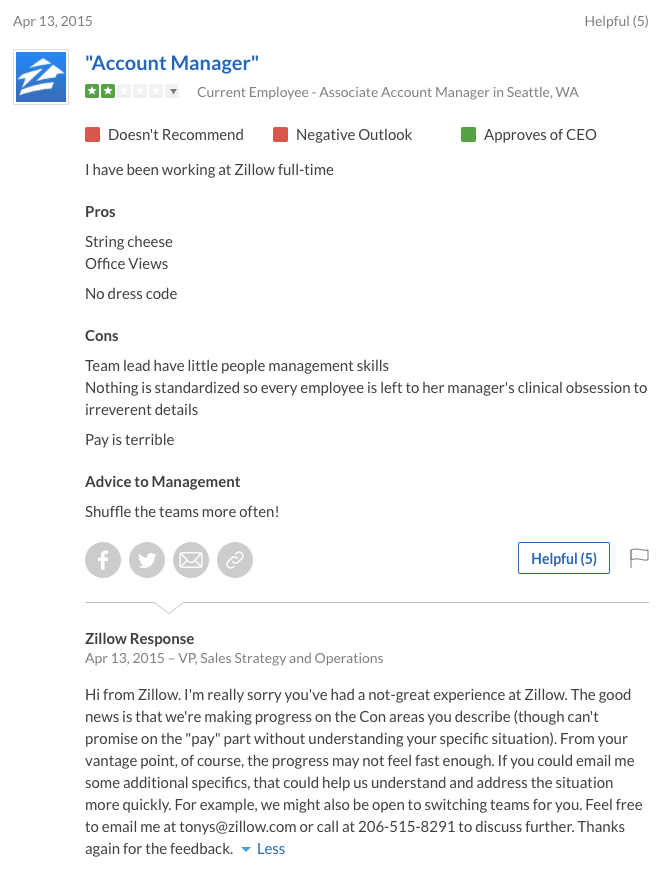Click small triangle beside Less

246,849
